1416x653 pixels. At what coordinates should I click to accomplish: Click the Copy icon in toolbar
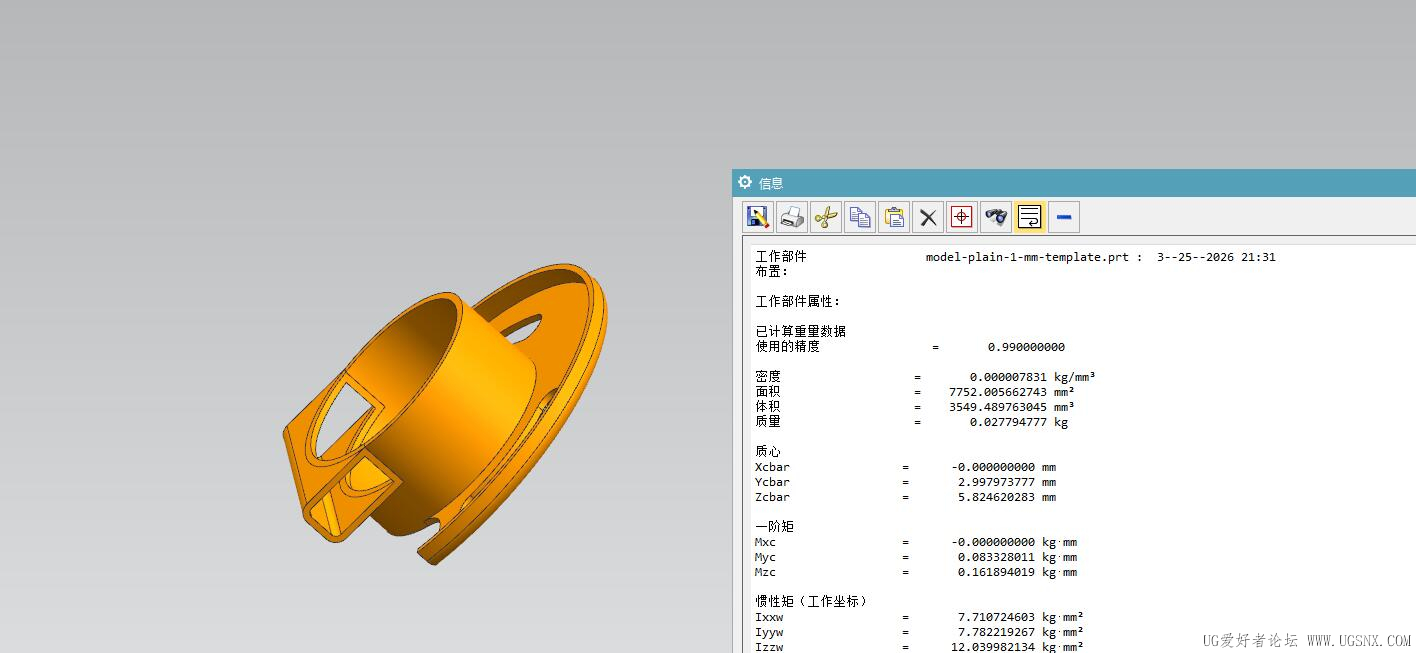860,216
